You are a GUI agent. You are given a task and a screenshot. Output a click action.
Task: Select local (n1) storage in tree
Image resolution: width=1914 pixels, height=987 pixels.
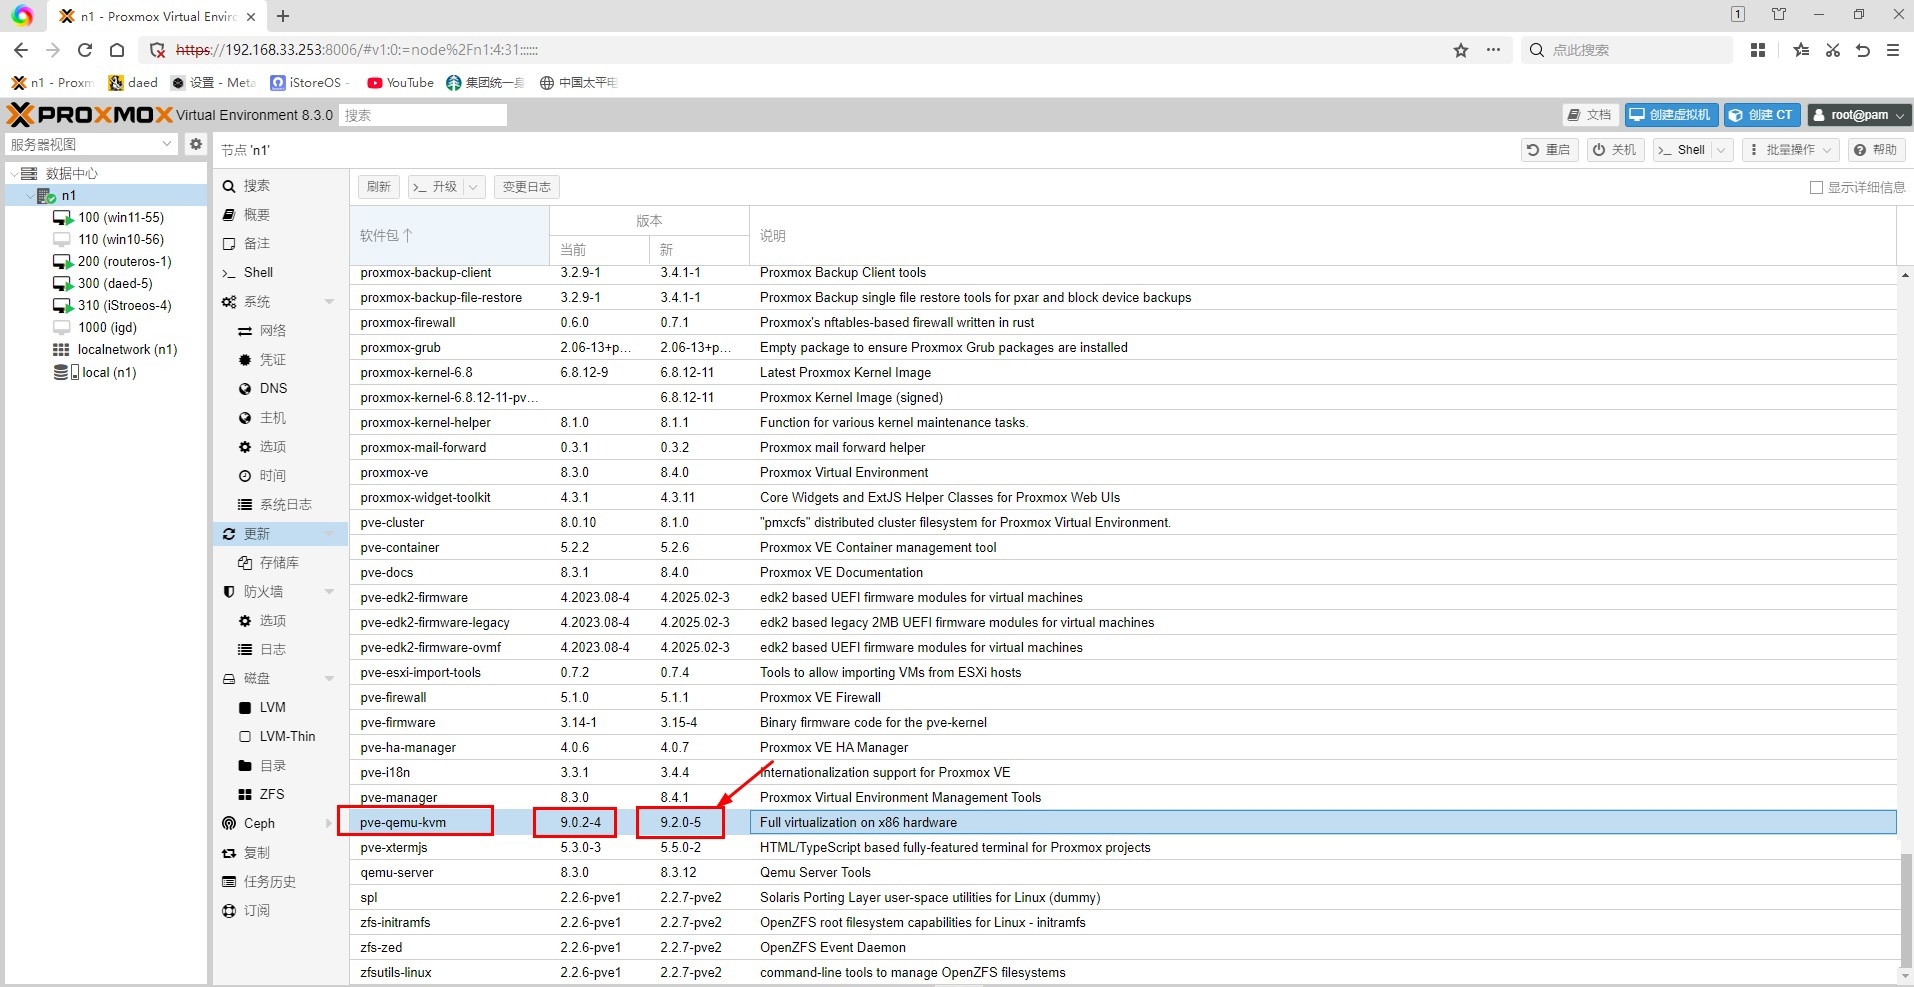[108, 372]
